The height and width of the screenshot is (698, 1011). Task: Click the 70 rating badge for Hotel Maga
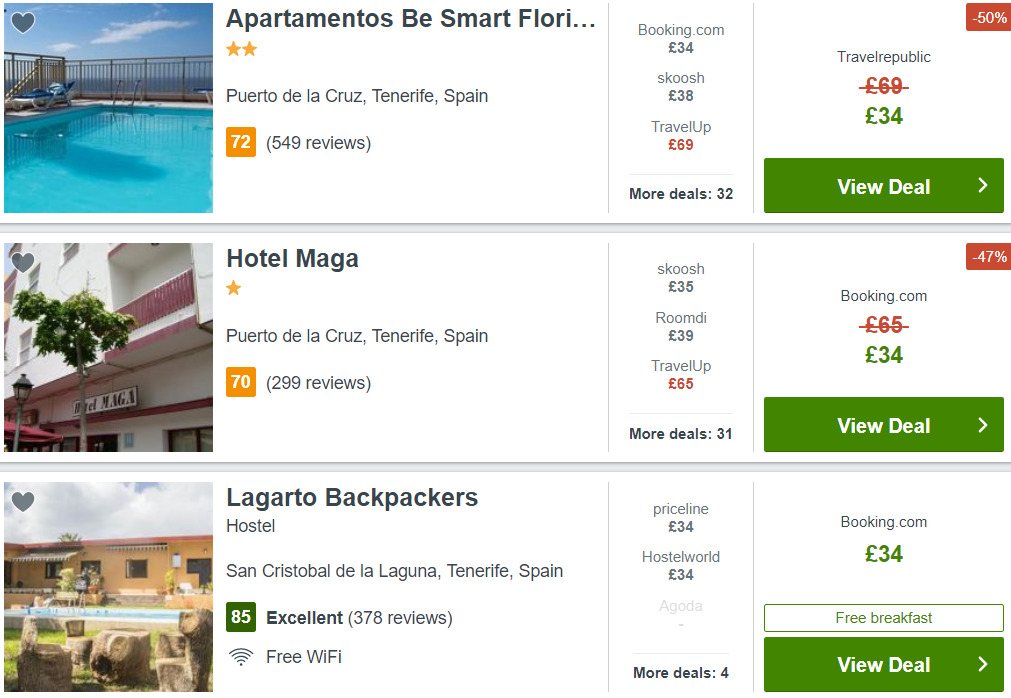tap(240, 382)
